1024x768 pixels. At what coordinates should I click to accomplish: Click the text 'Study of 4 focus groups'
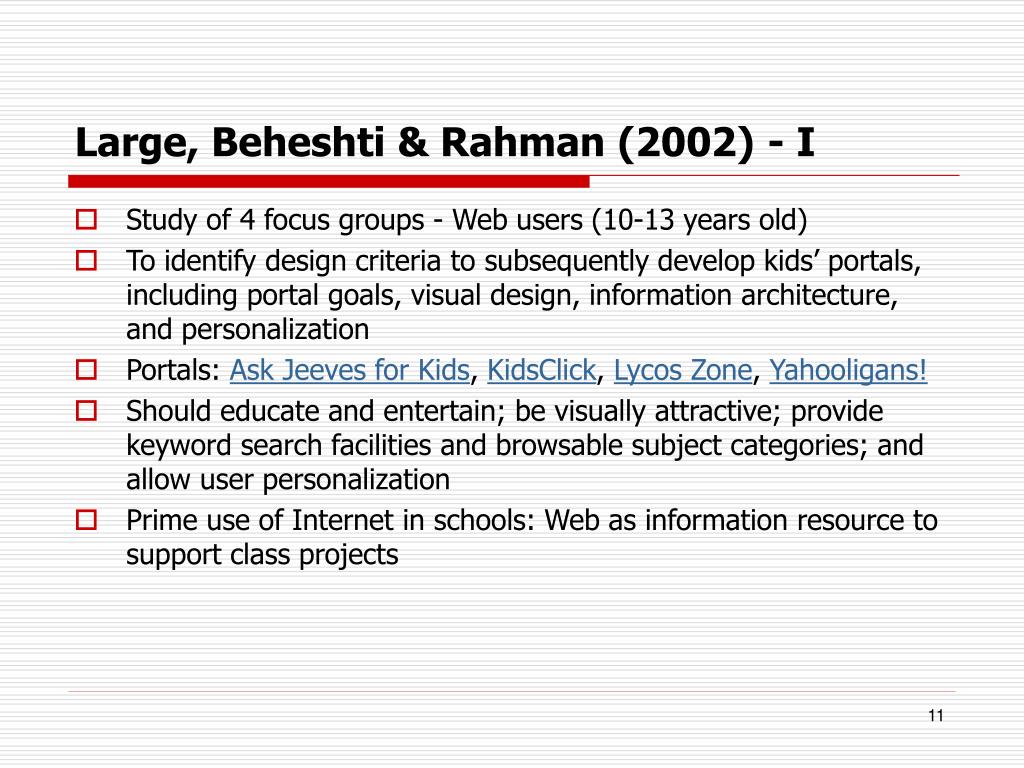click(275, 220)
